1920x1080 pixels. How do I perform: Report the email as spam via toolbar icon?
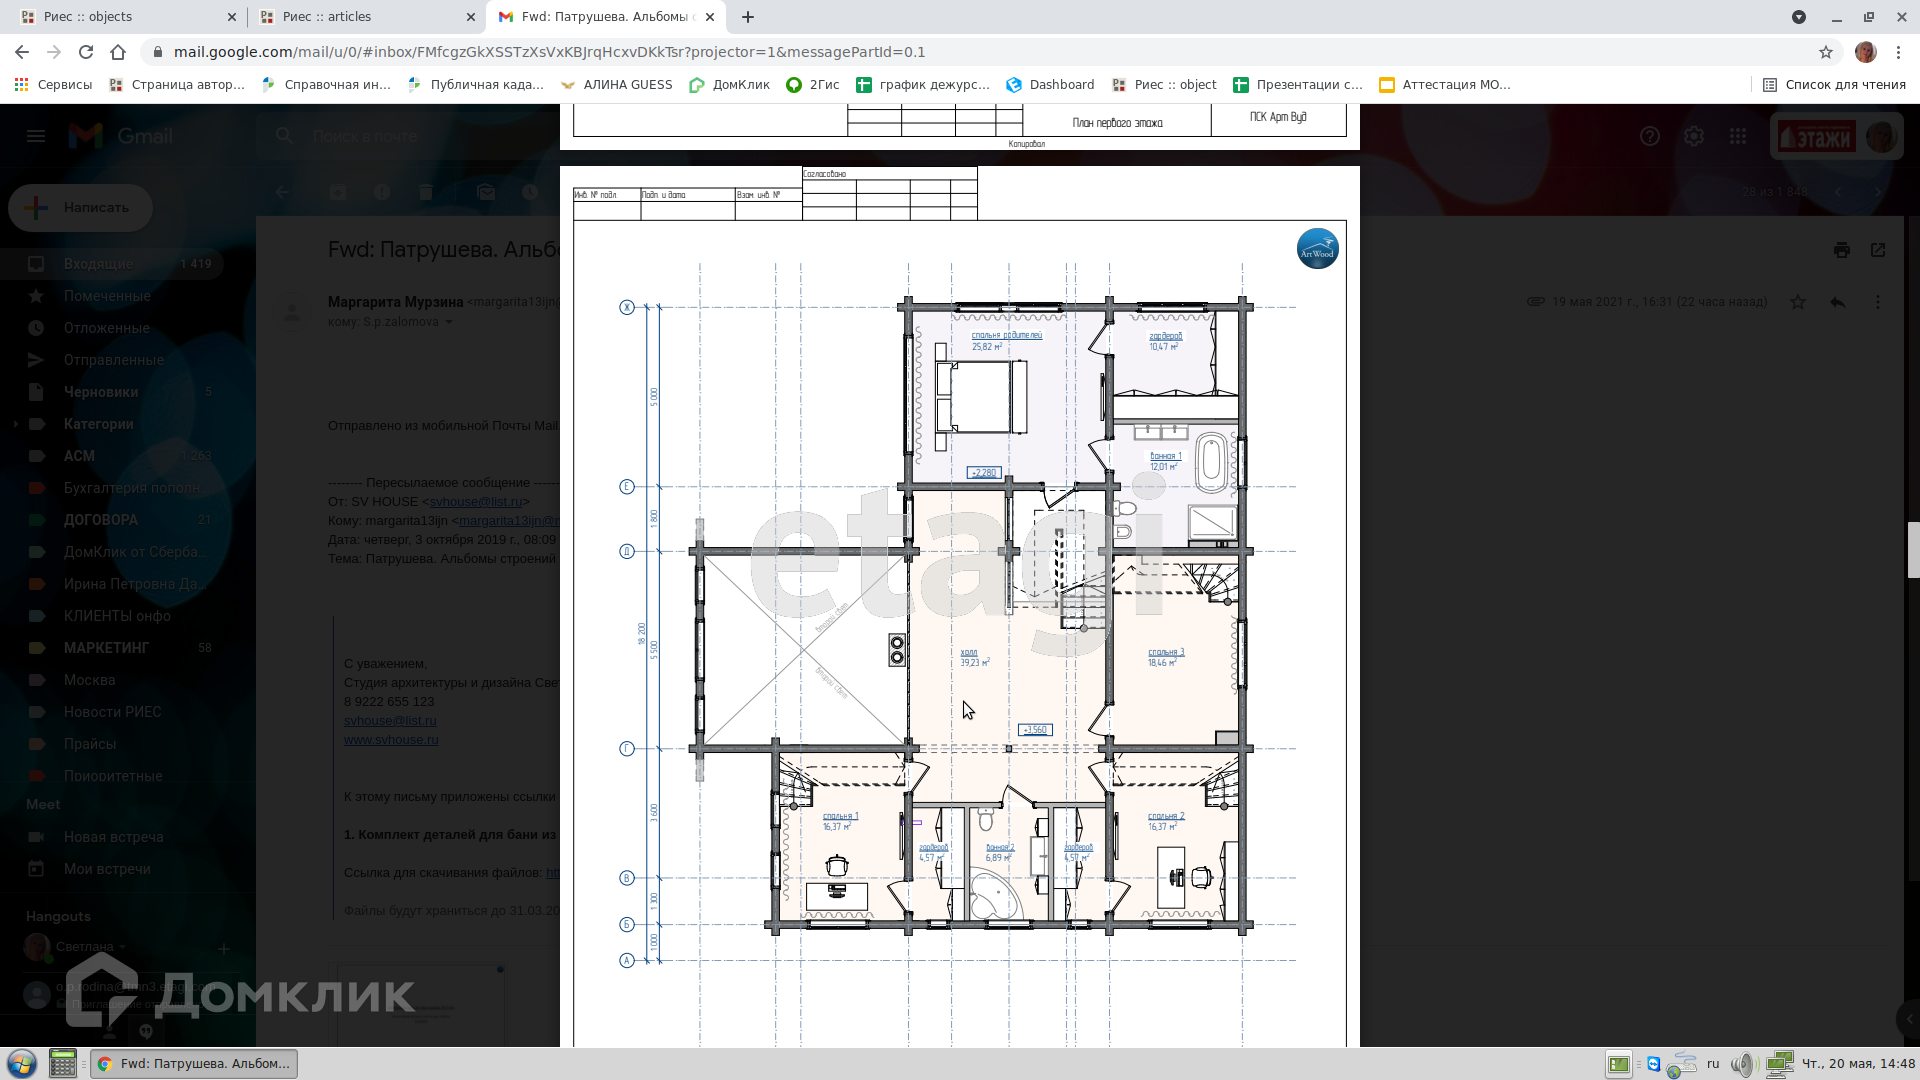tap(382, 192)
